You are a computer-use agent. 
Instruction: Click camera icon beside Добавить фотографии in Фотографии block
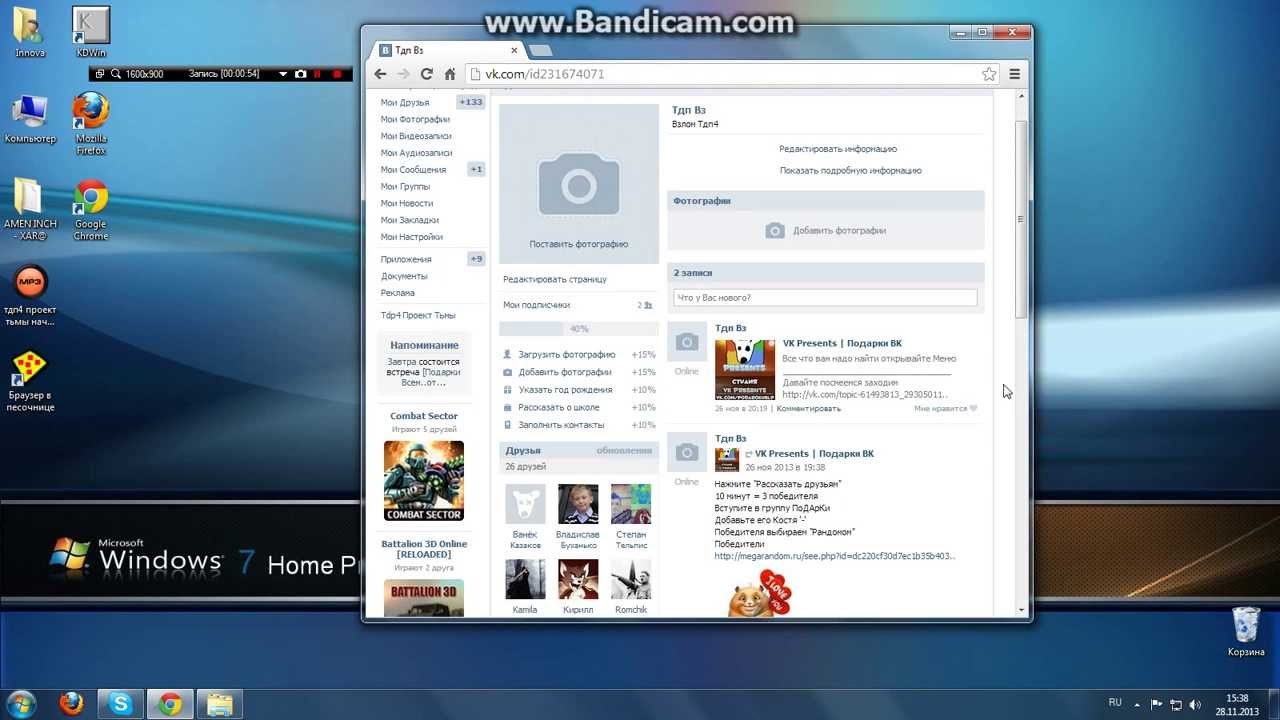775,231
